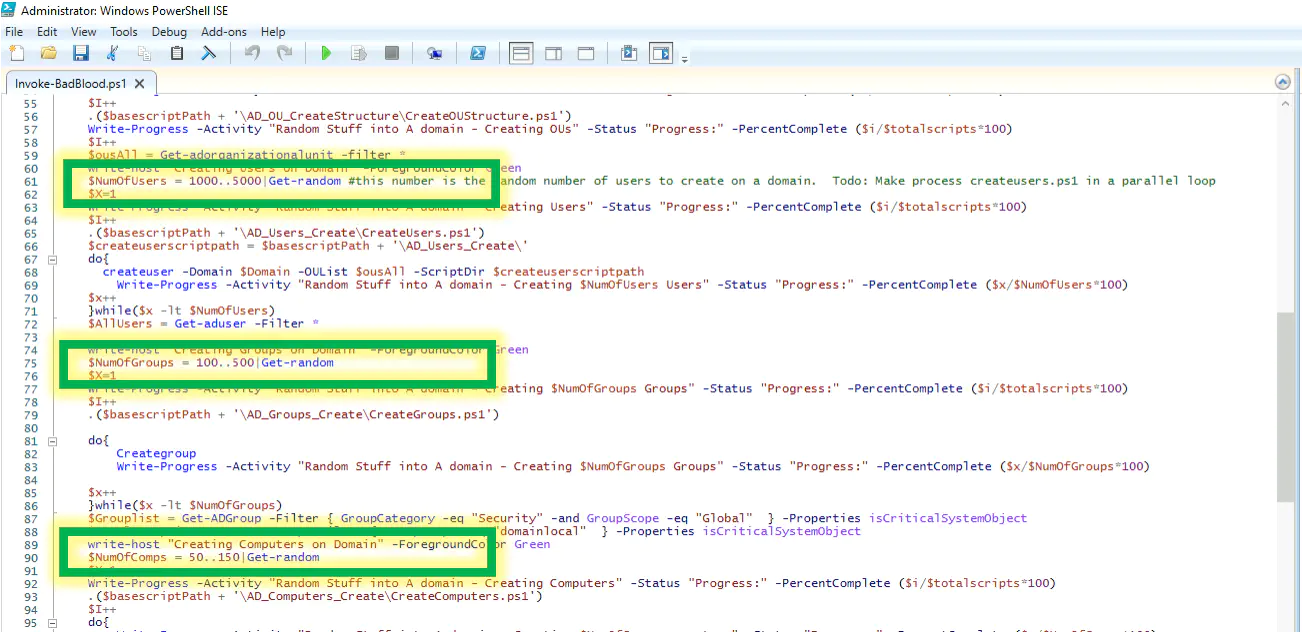This screenshot has height=632, width=1302.
Task: Launch PowerShell.exe from the toolbar
Action: [478, 54]
